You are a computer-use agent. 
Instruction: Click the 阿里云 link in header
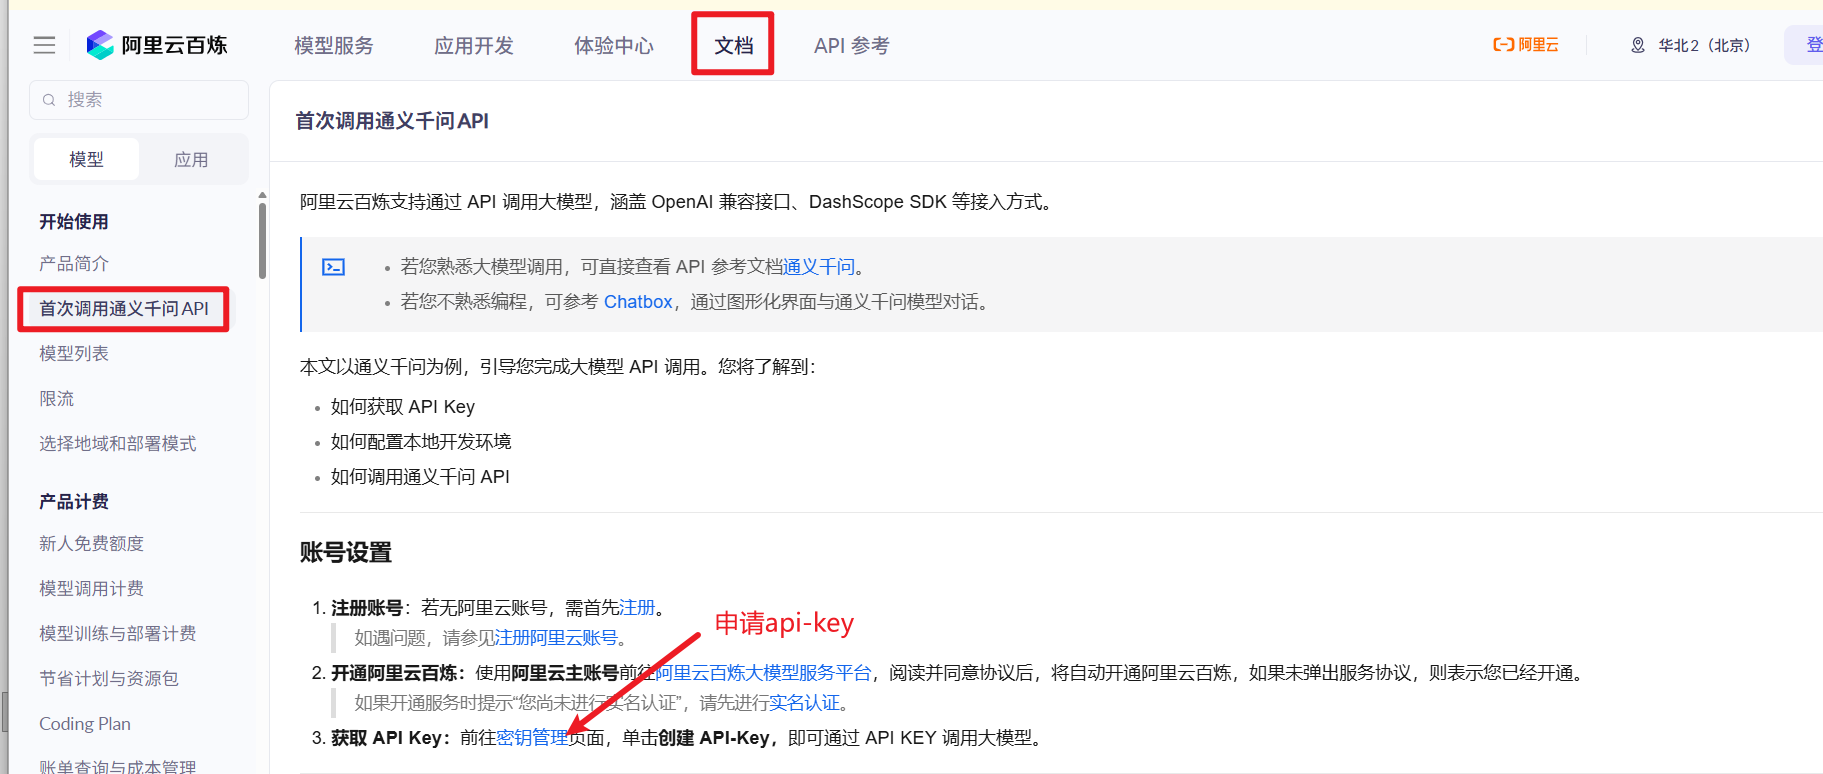coord(1526,45)
